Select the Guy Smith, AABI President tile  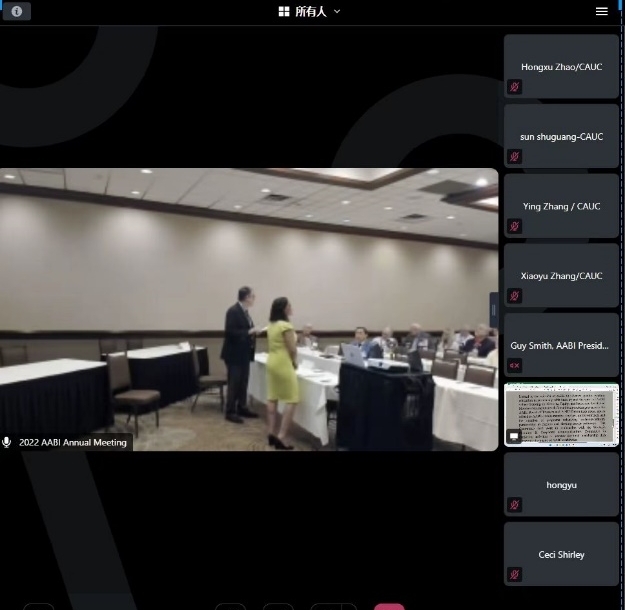561,345
